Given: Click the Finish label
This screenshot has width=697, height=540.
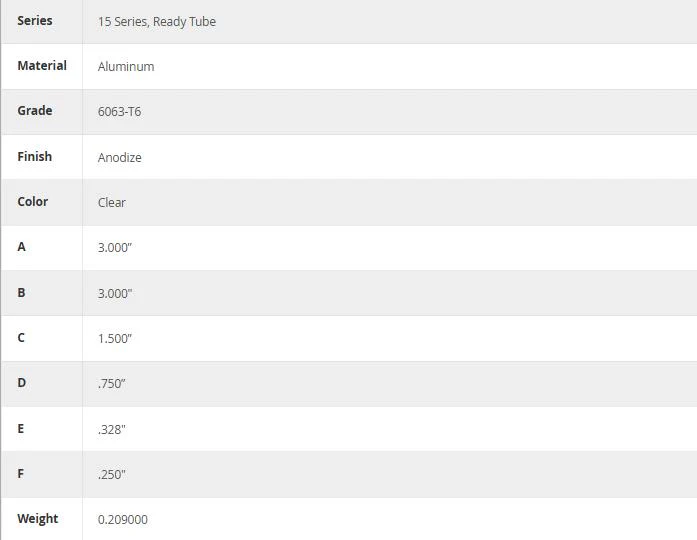Looking at the screenshot, I should click(35, 156).
